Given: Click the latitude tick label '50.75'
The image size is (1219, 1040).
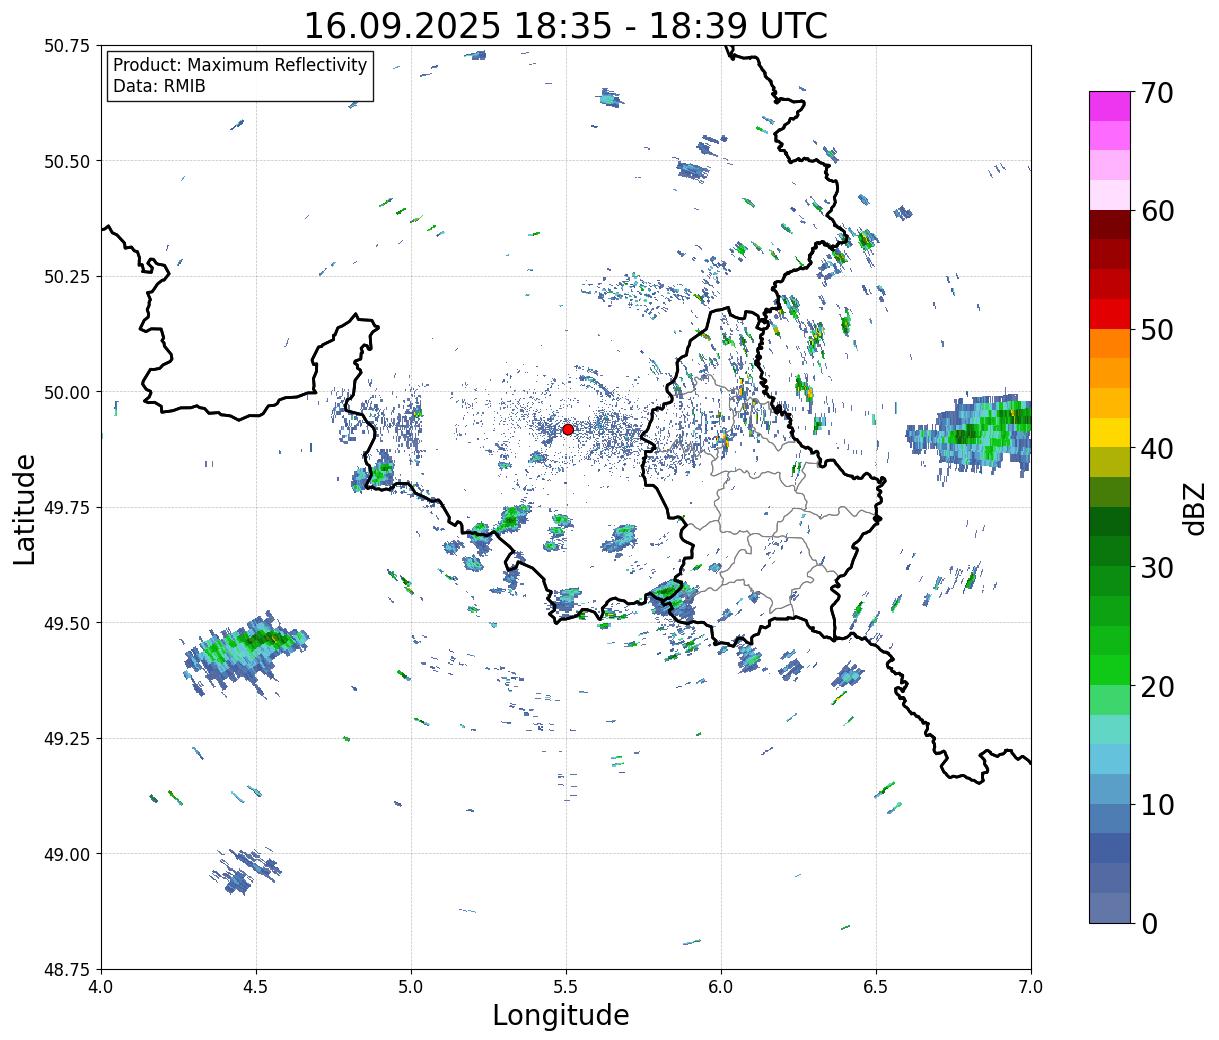Looking at the screenshot, I should coord(67,46).
